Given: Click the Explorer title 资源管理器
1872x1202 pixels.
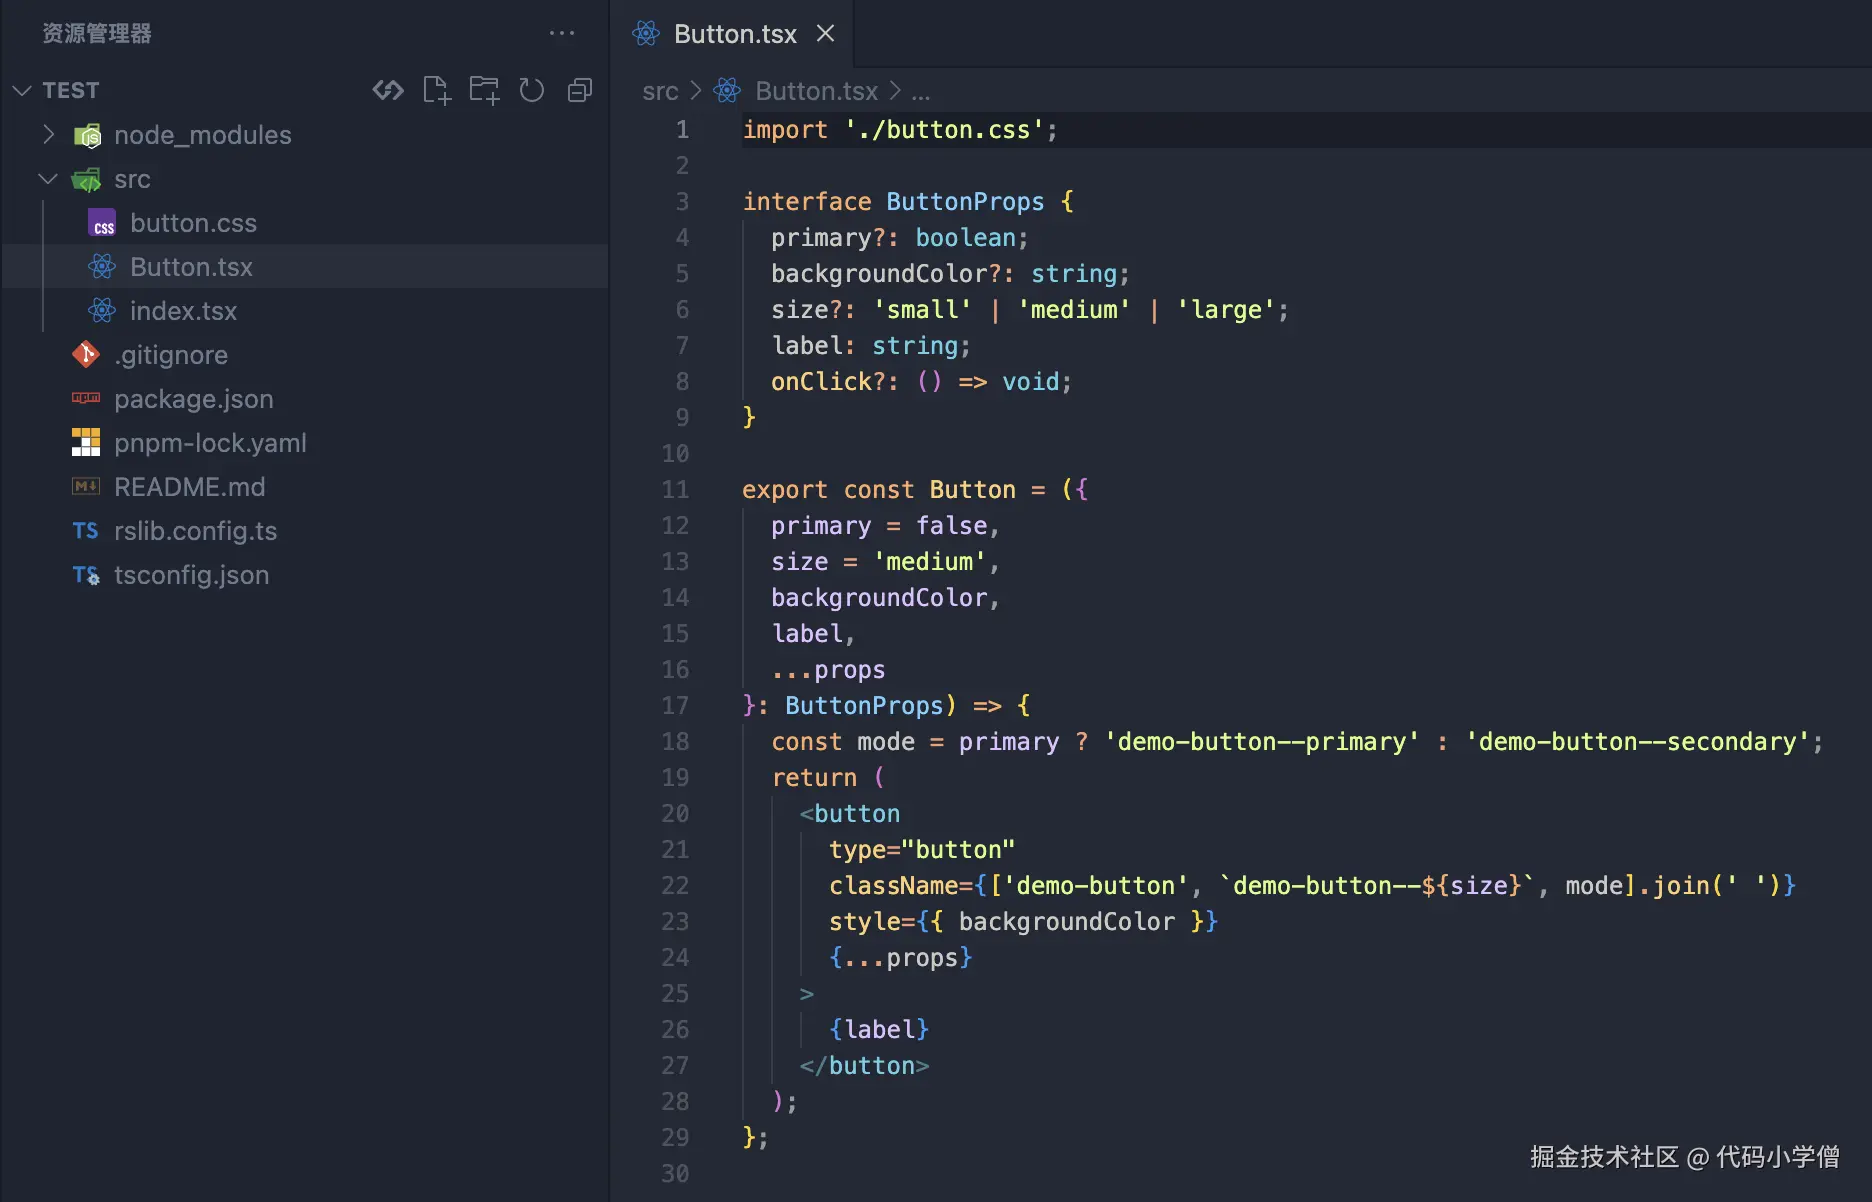Looking at the screenshot, I should point(97,33).
